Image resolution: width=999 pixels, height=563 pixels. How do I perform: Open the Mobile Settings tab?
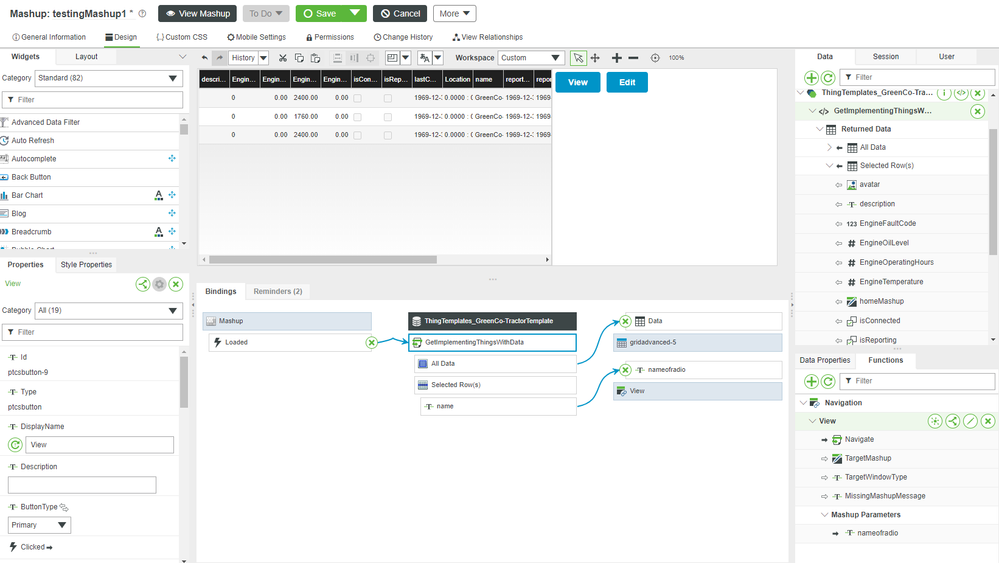257,38
